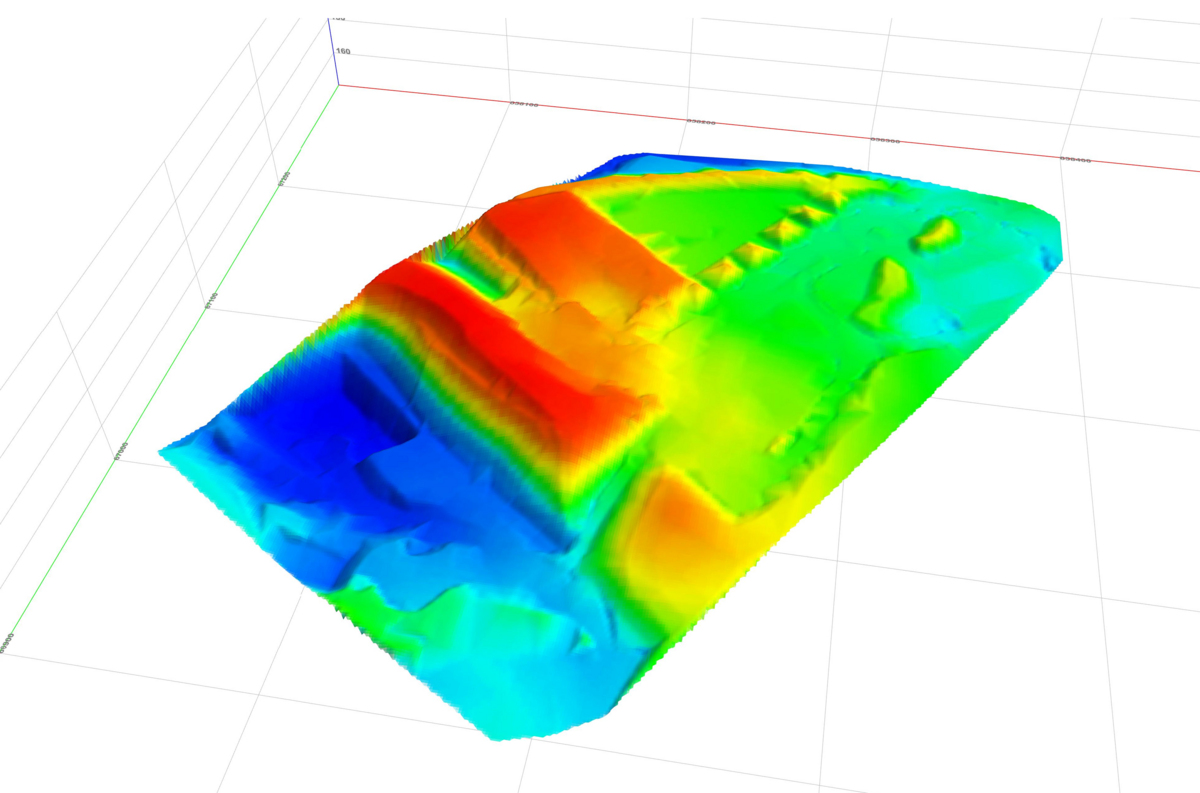Pick the uppermost small mound near right edge
This screenshot has height=793, width=1200.
point(937,233)
